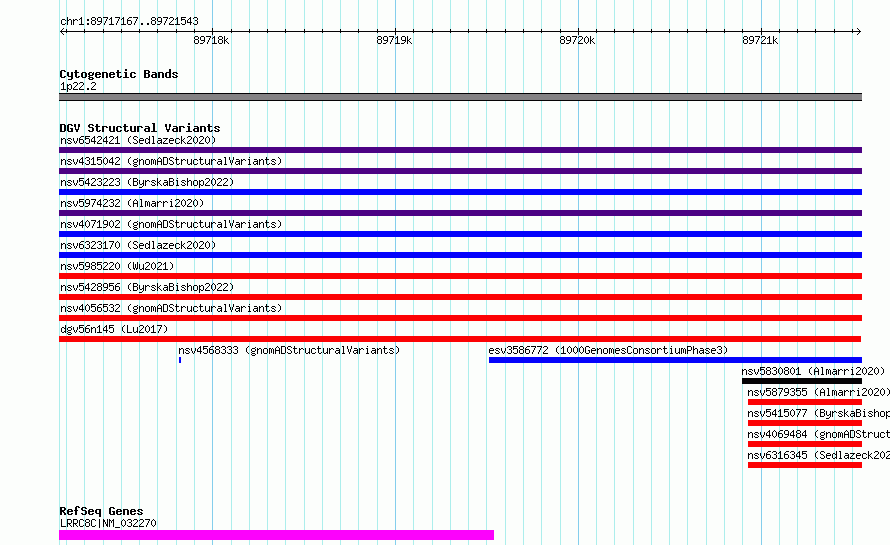Select the 1p22.2 band label

click(x=78, y=86)
